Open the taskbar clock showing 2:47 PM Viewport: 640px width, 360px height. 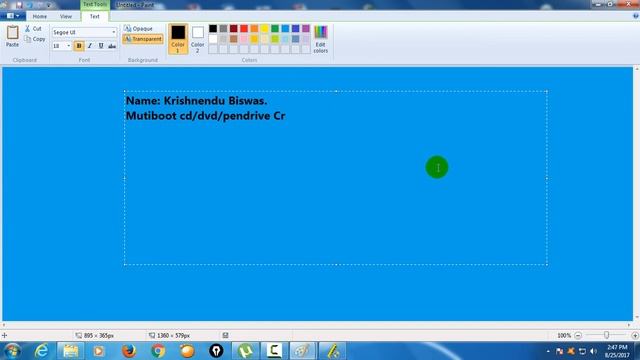coord(617,351)
